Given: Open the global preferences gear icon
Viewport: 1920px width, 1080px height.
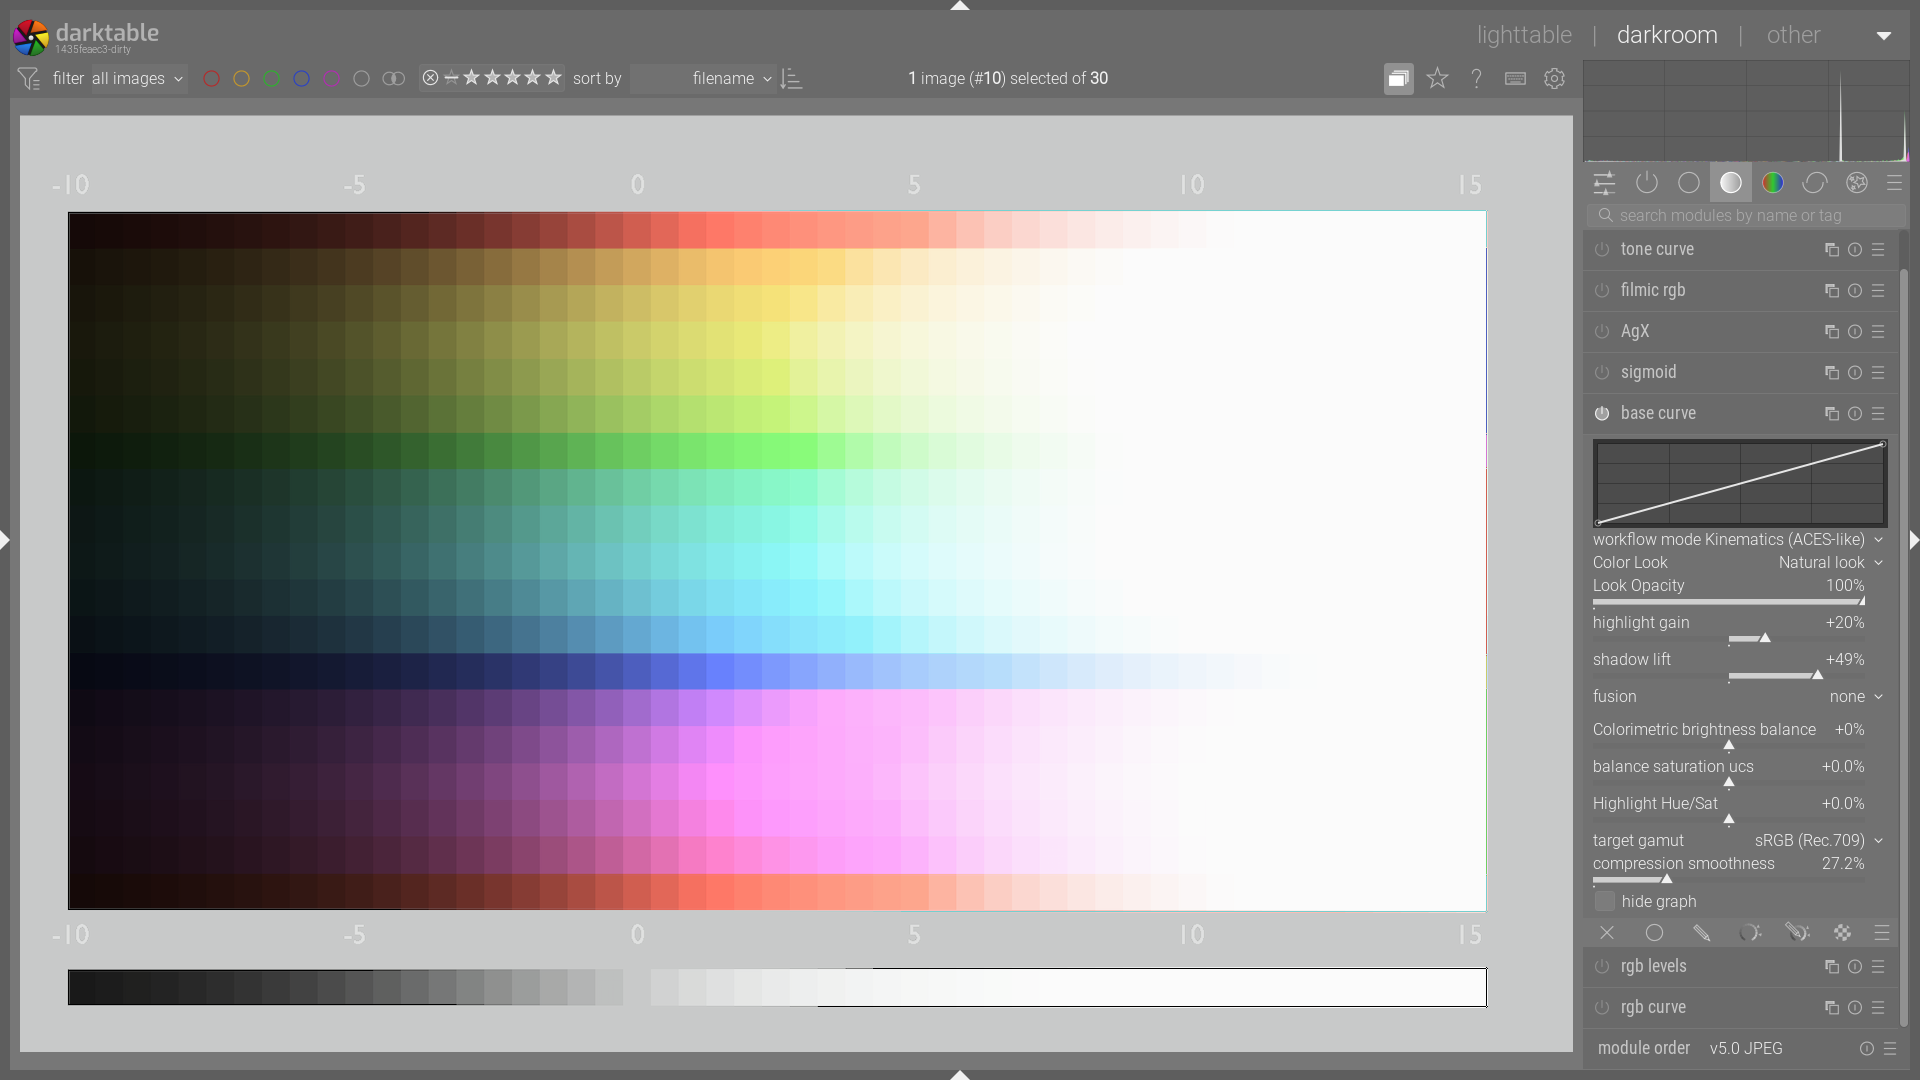Looking at the screenshot, I should click(1554, 78).
